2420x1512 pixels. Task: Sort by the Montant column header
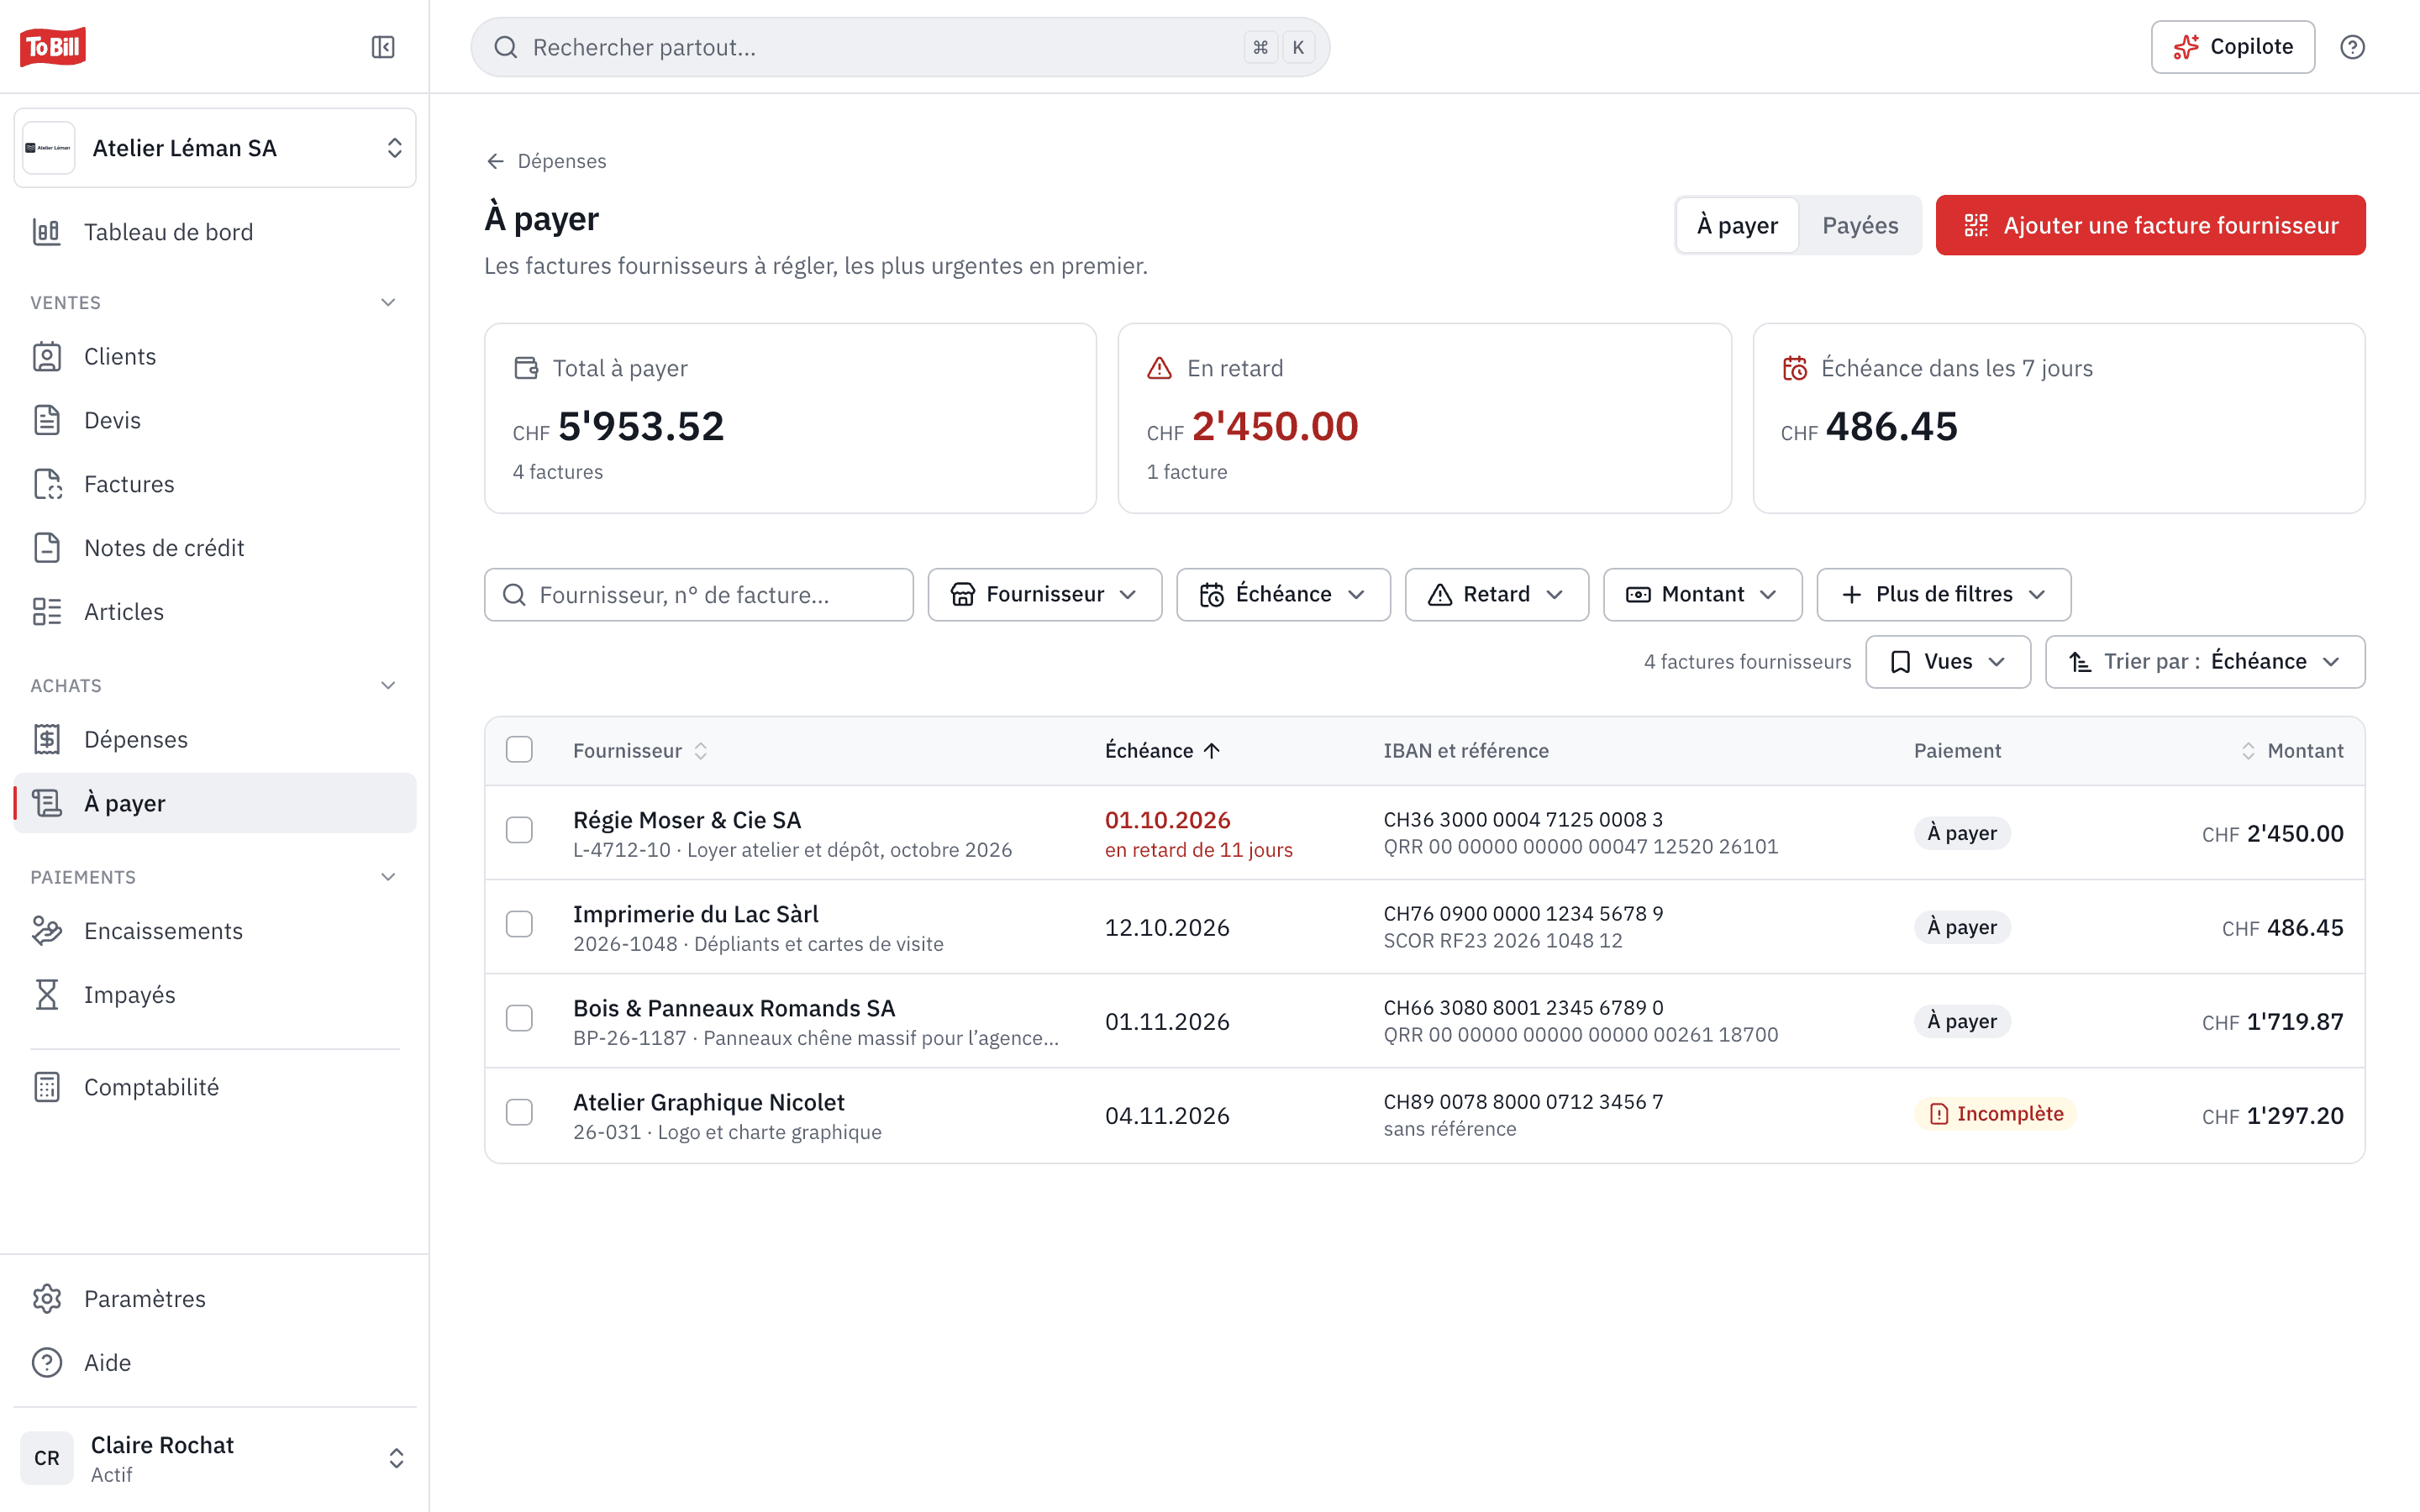coord(2291,750)
